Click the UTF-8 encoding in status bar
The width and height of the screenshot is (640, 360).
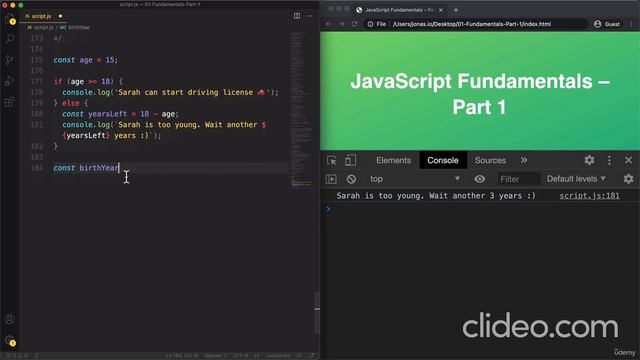pos(240,356)
